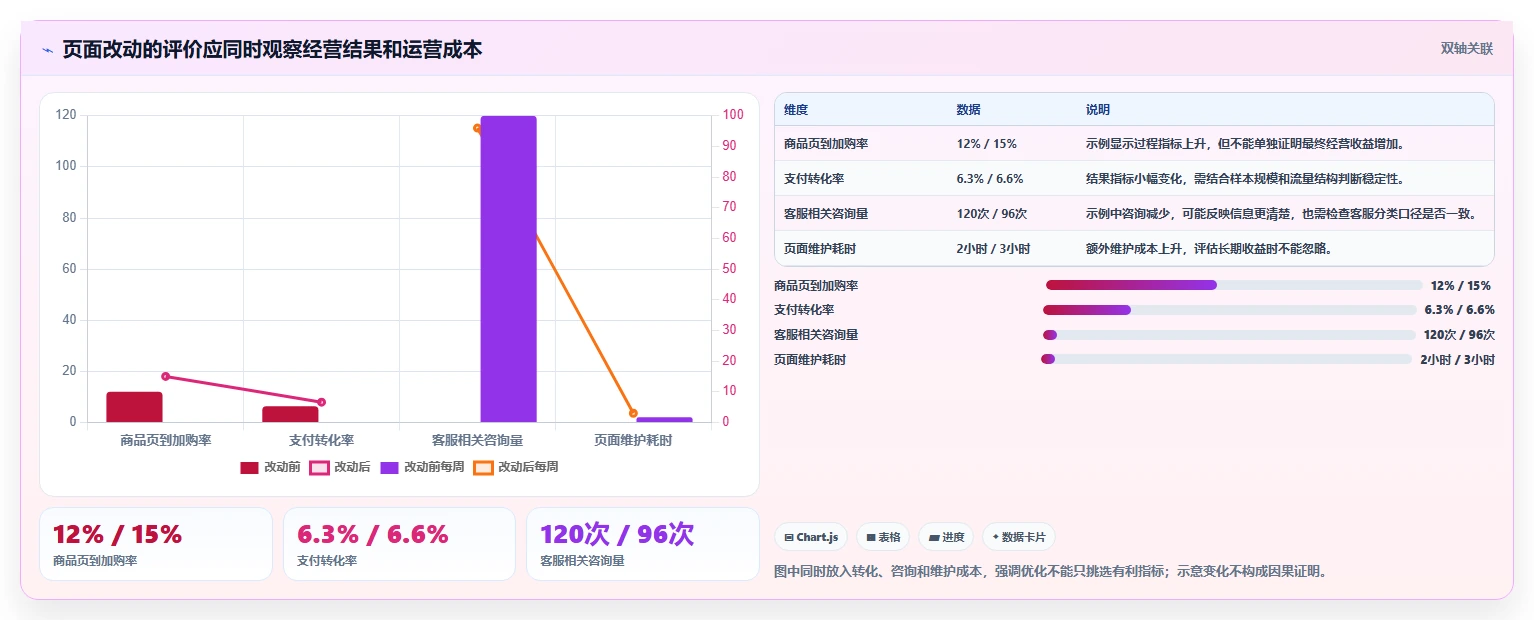Click the pink line point above 商品页到加购率
The width and height of the screenshot is (1534, 620).
pyautogui.click(x=166, y=376)
